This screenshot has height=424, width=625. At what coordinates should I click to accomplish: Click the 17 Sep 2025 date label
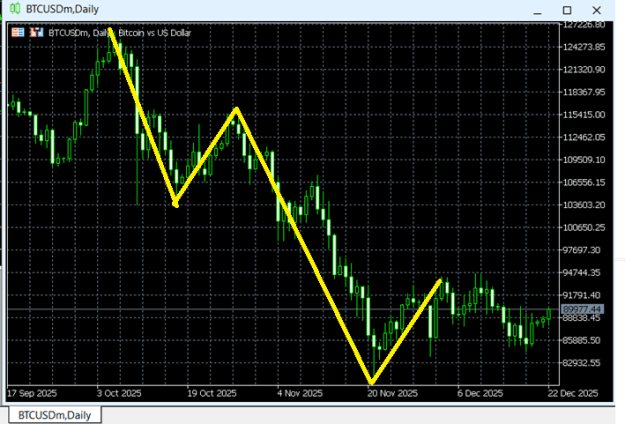(32, 393)
